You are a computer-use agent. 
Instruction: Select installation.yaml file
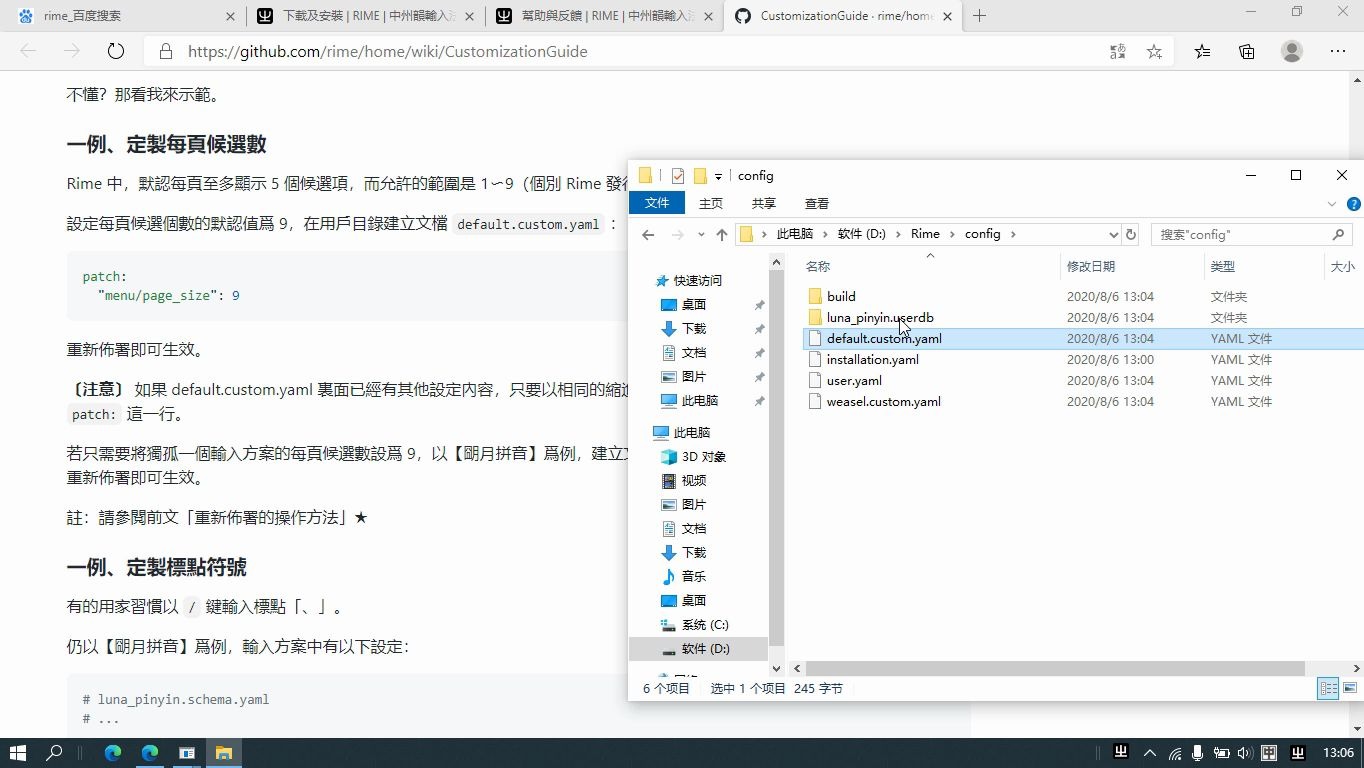[872, 359]
